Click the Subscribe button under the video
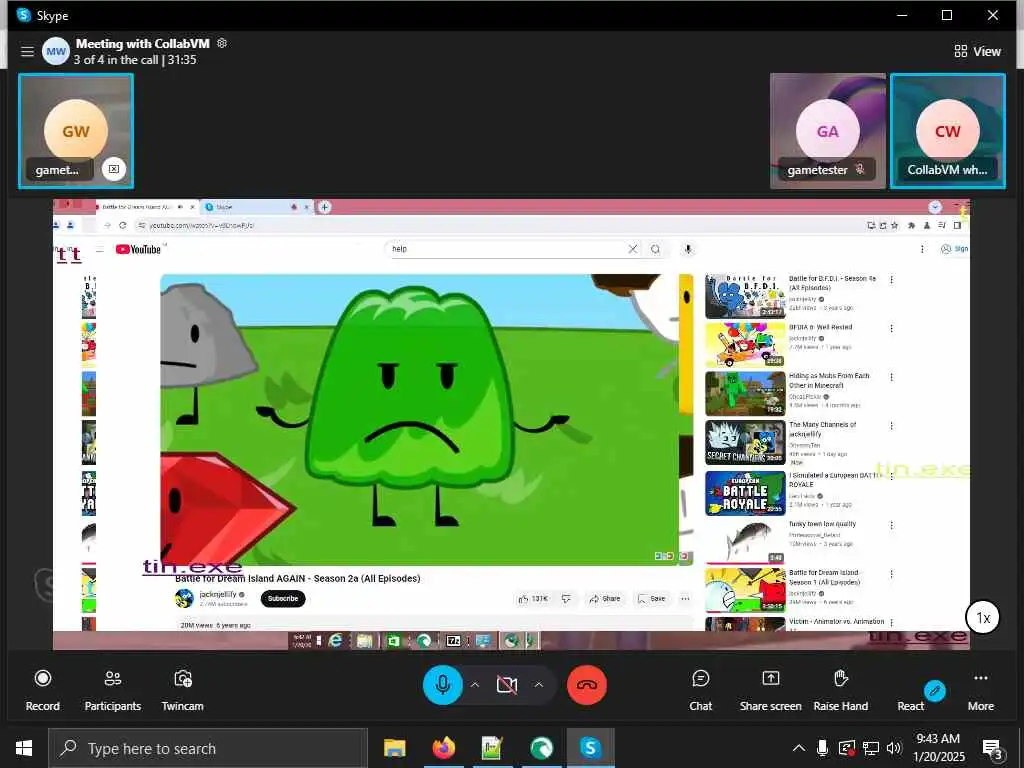 (283, 598)
